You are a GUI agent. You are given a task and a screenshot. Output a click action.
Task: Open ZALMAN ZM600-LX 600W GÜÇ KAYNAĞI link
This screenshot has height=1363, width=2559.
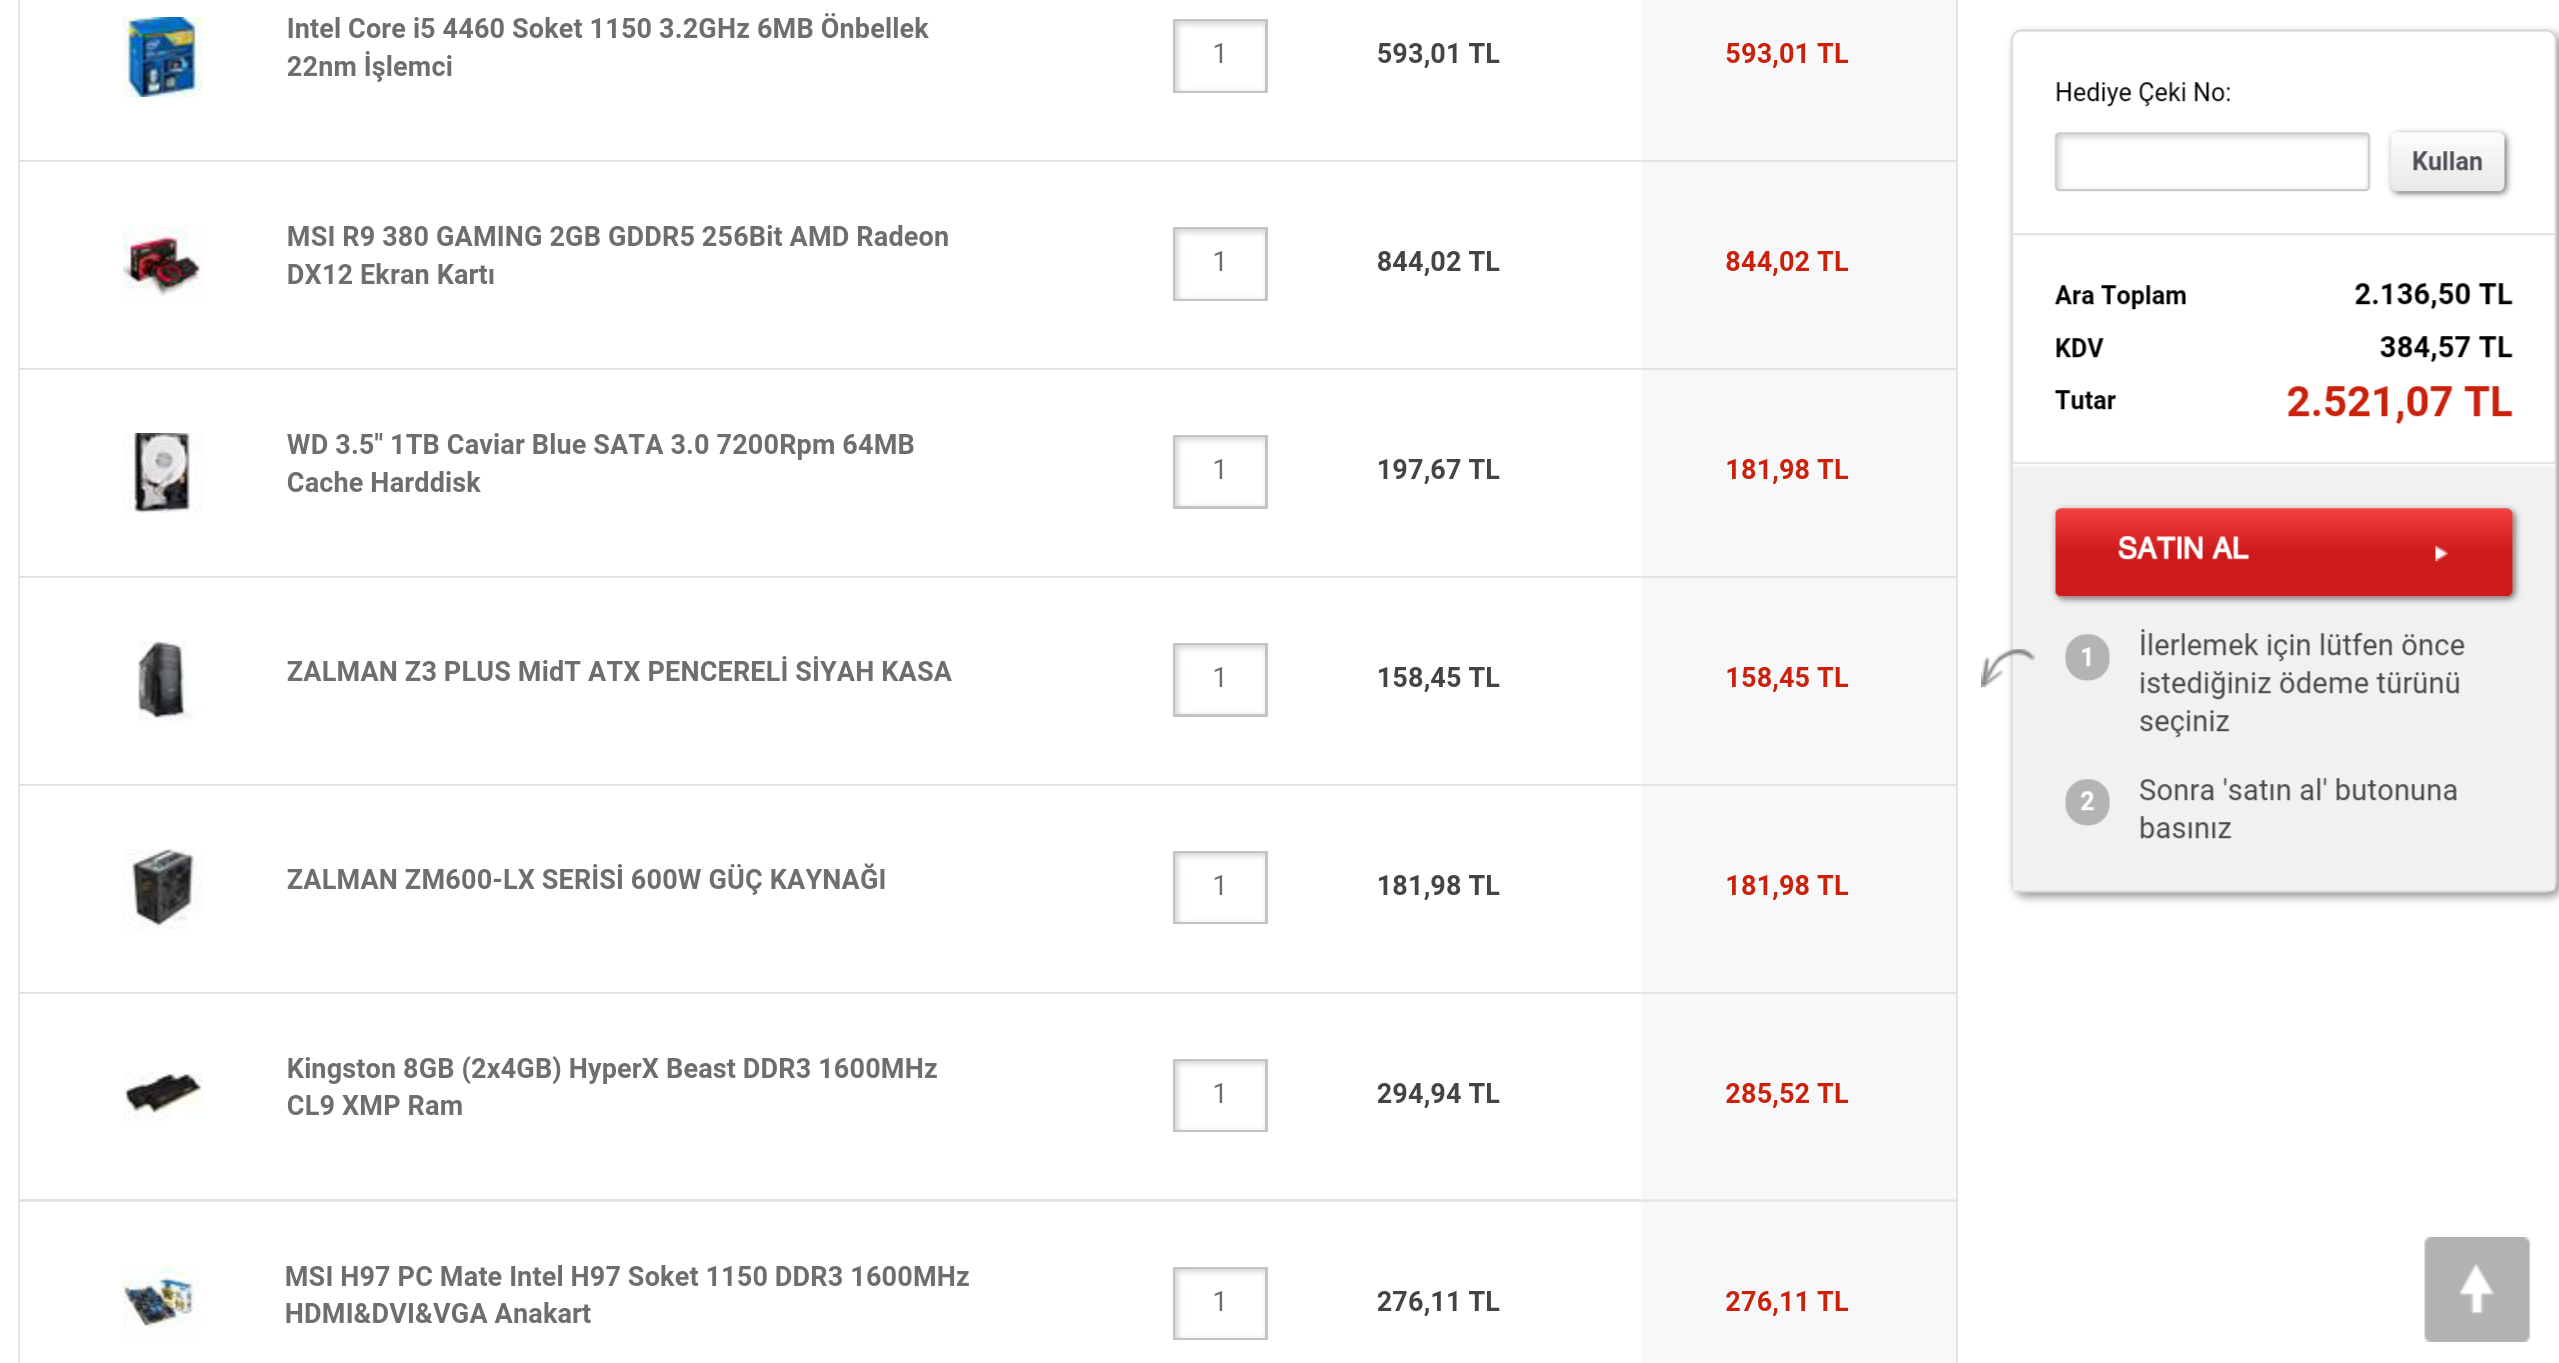(x=586, y=880)
